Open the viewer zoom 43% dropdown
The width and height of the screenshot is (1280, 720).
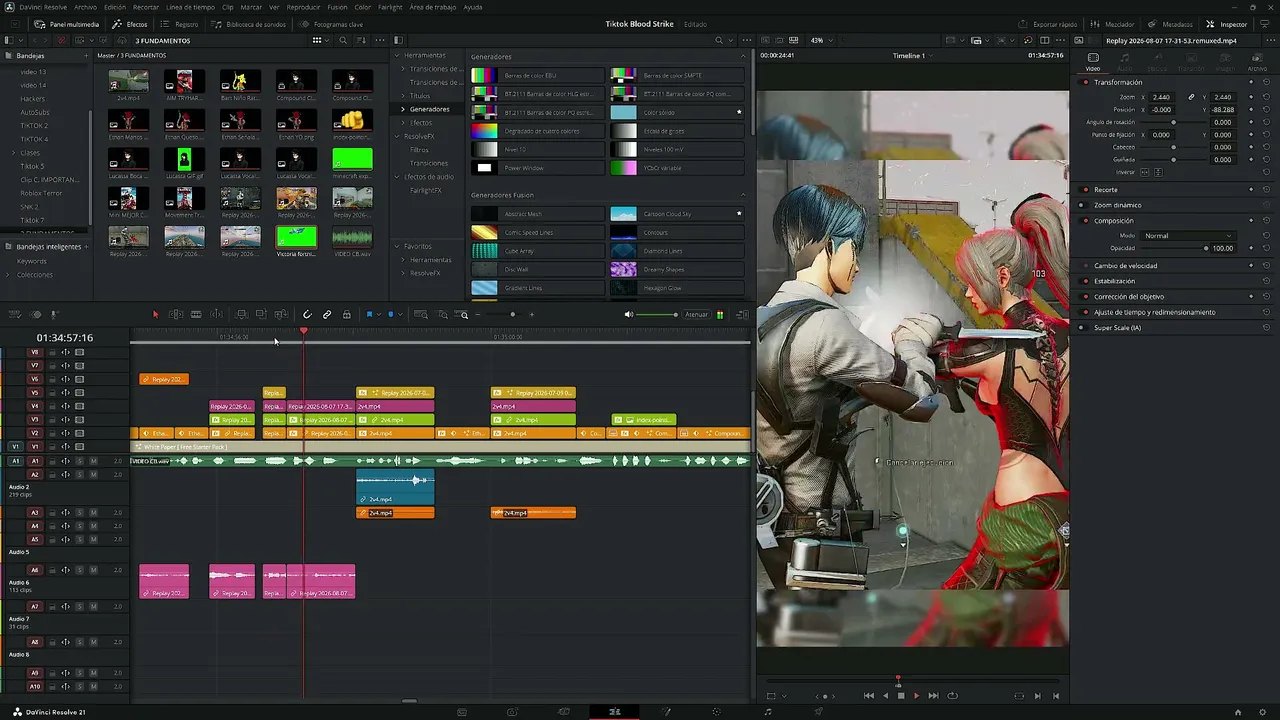point(820,41)
